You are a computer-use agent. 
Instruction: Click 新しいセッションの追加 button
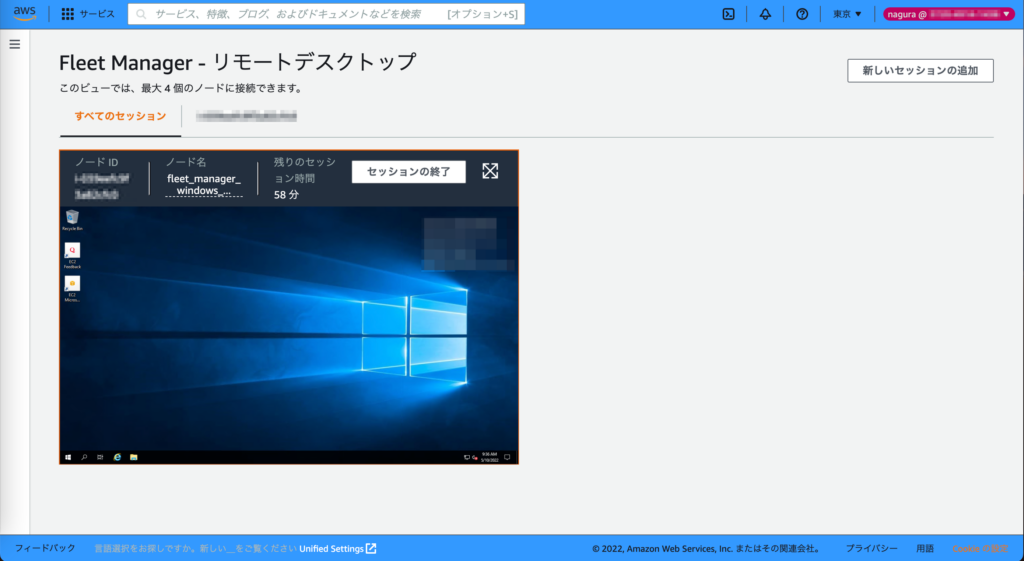tap(920, 71)
